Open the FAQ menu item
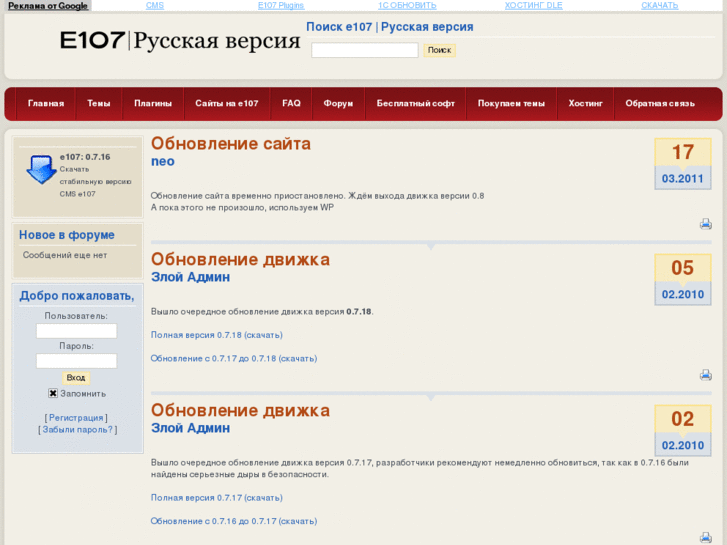727x545 pixels. [x=291, y=104]
